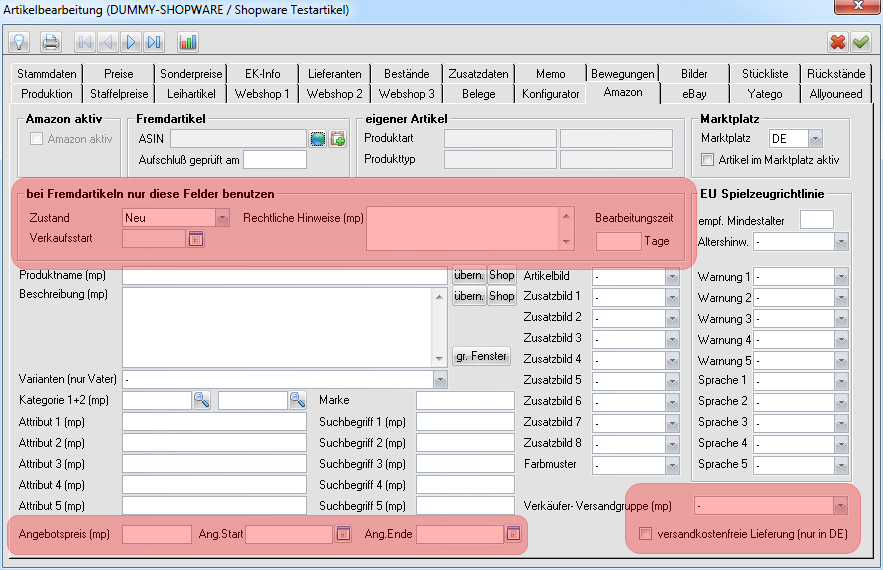Switch to the Stammdaten tab
The image size is (883, 570).
[x=47, y=74]
